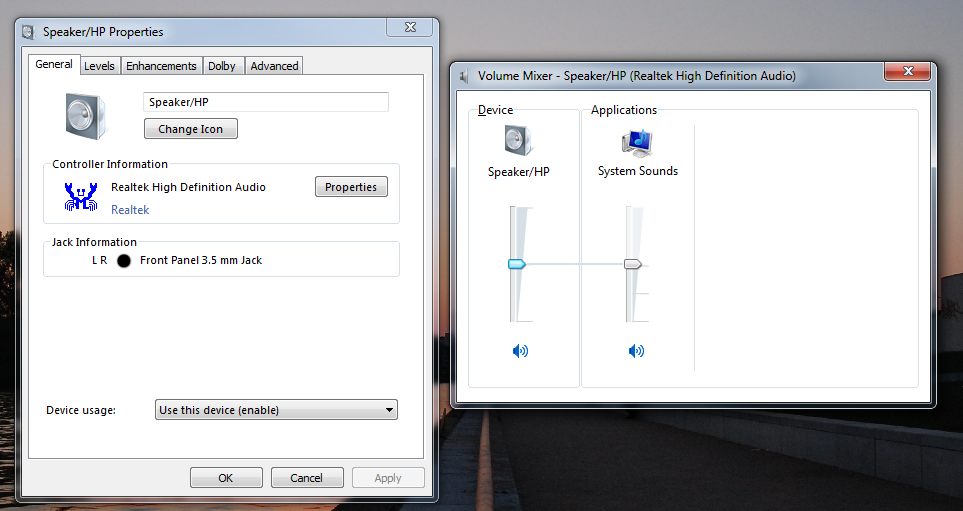963x511 pixels.
Task: Click the Speaker/HP device name field
Action: (x=266, y=102)
